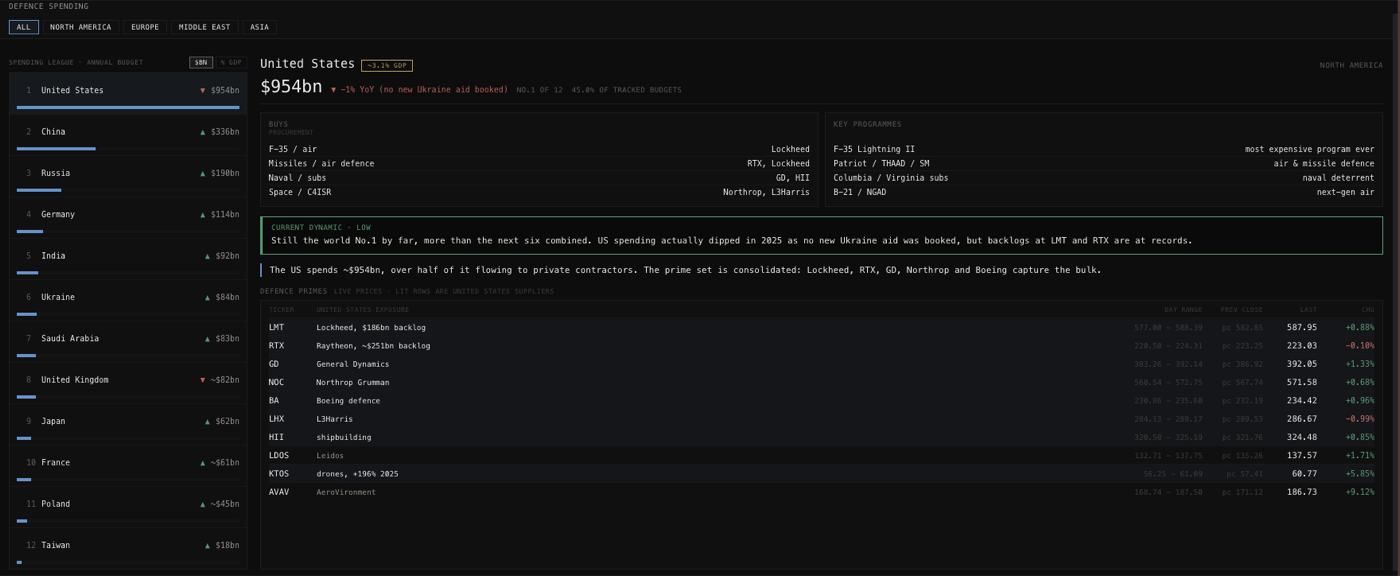1400x576 pixels.
Task: Open the RTX Raytheon ticker row
Action: pyautogui.click(x=822, y=345)
